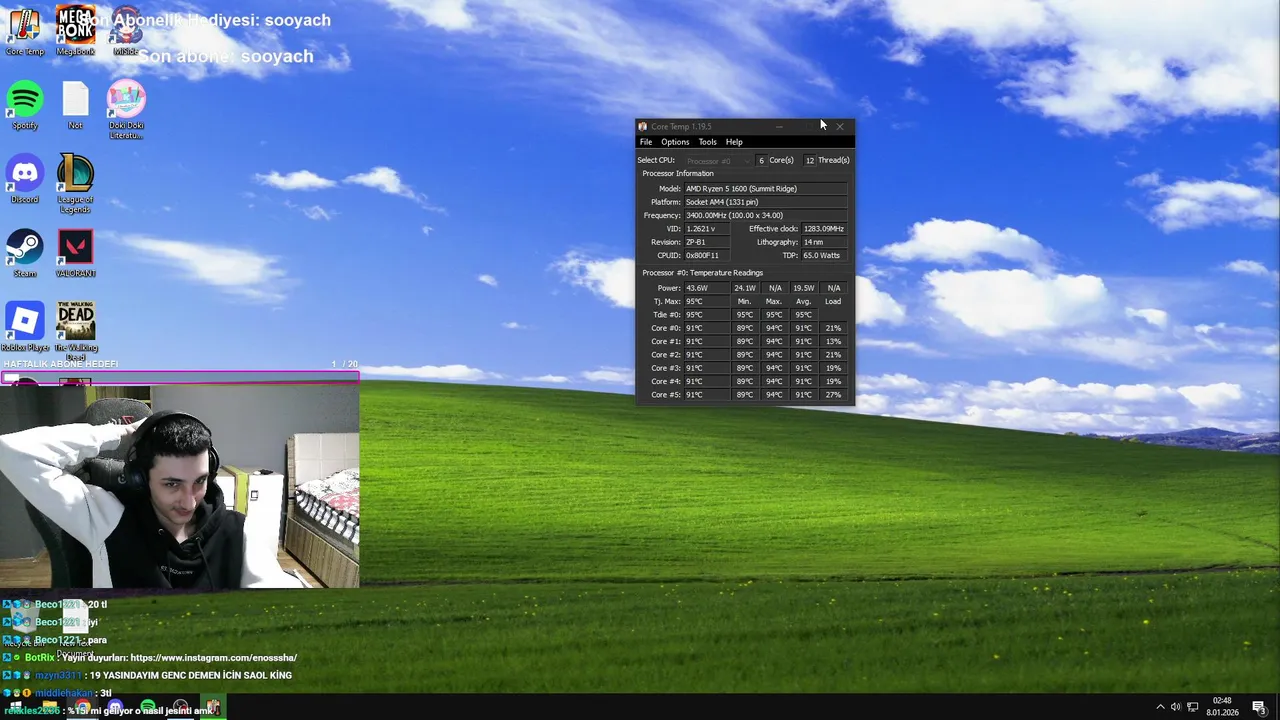This screenshot has height=720, width=1280.
Task: Open the League of Legends shortcut
Action: 76,184
